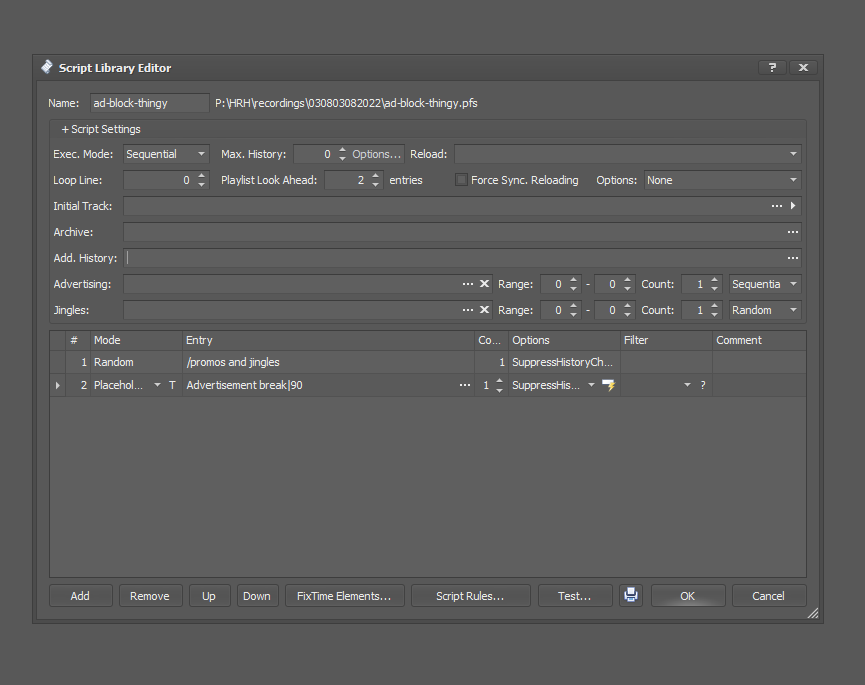Click the Max. History Options link
Screen dimensions: 865x685
pyautogui.click(x=376, y=154)
